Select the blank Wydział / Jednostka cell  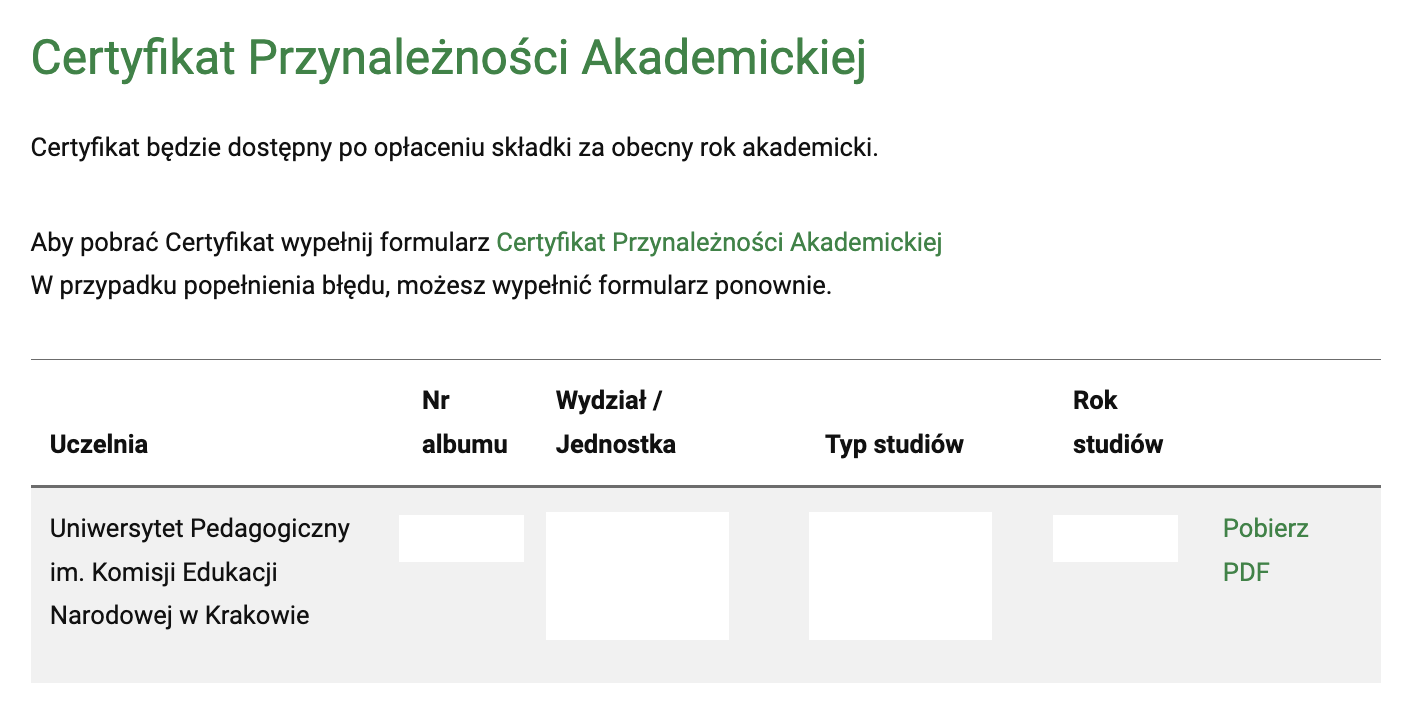pyautogui.click(x=637, y=575)
